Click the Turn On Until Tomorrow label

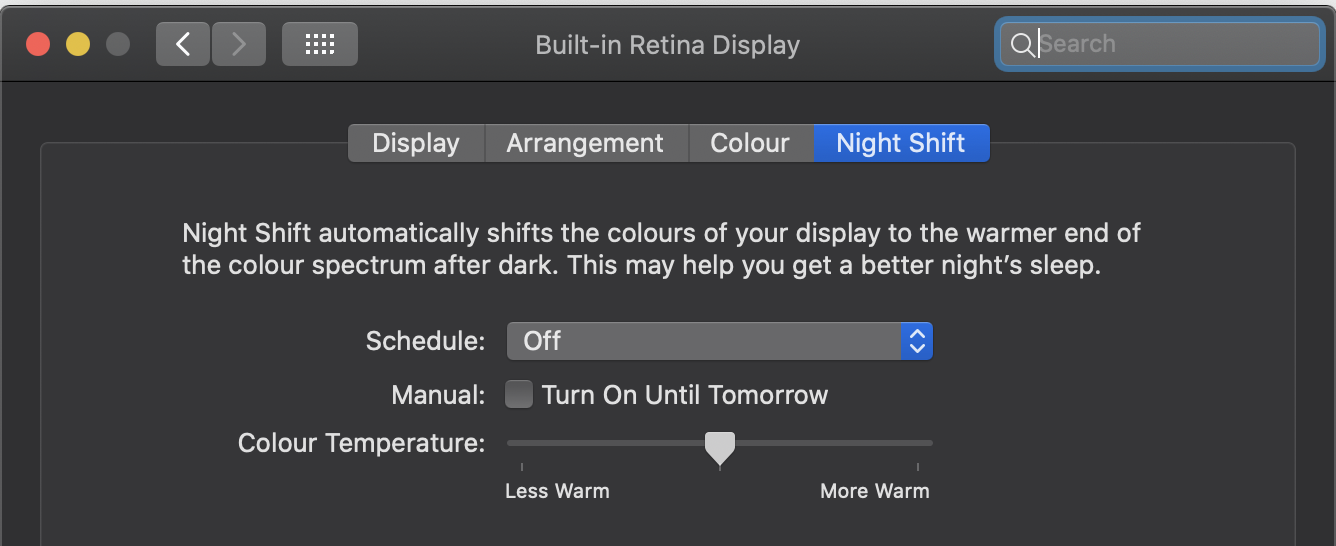click(x=685, y=395)
